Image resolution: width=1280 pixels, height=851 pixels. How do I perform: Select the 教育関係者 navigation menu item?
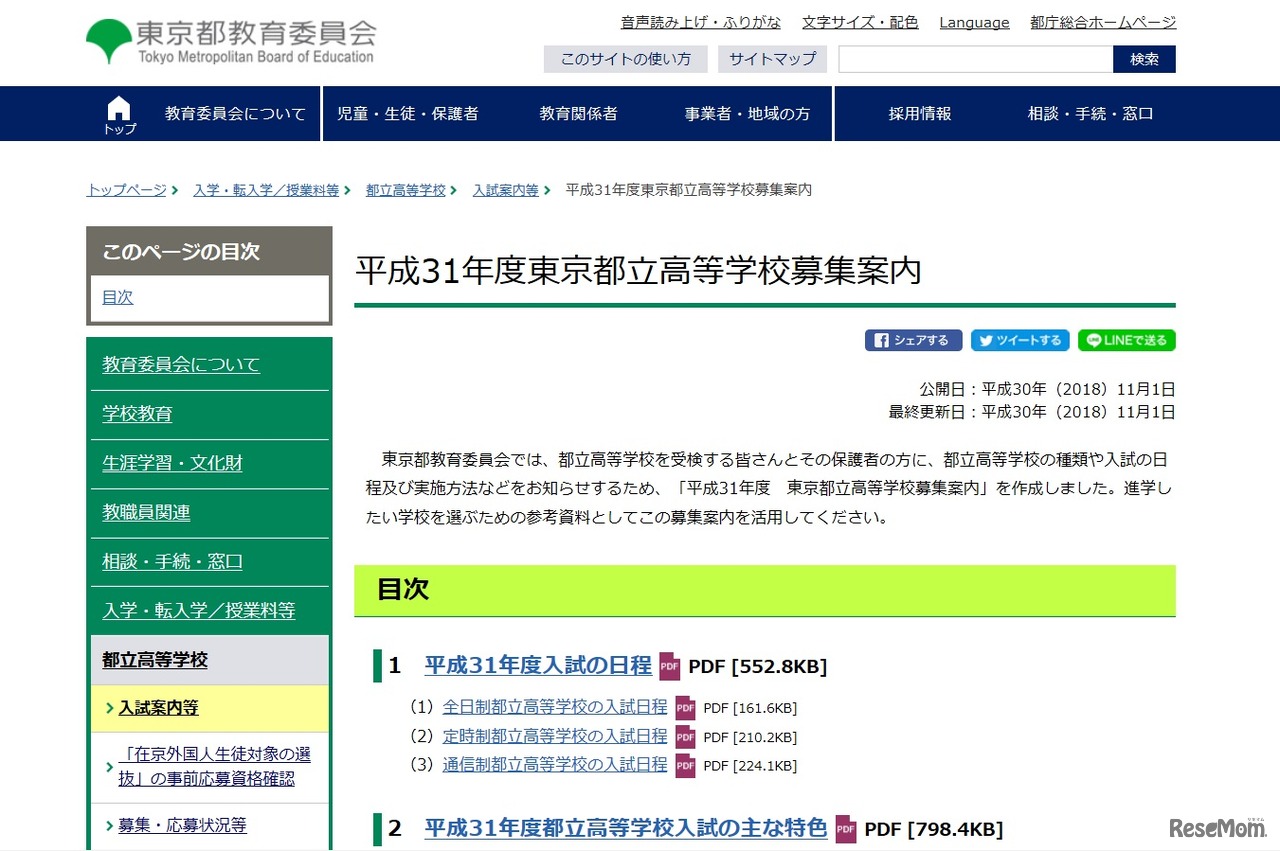[578, 113]
